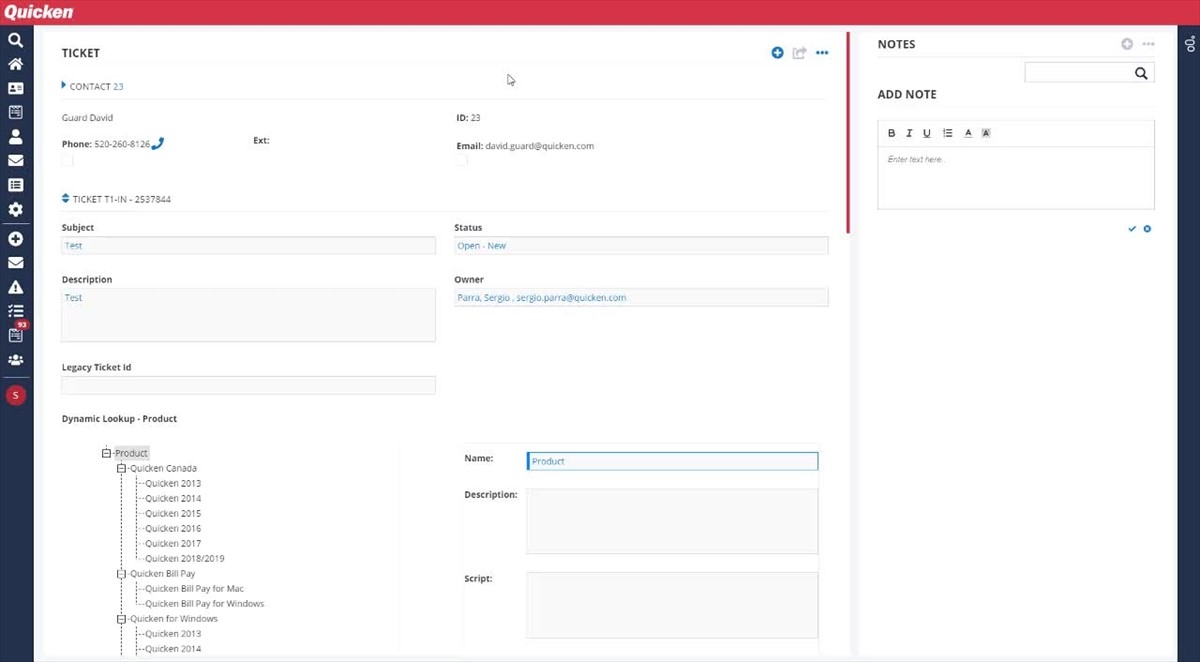Viewport: 1200px width, 662px height.
Task: Open calendar icon with 93 badge
Action: point(16,335)
